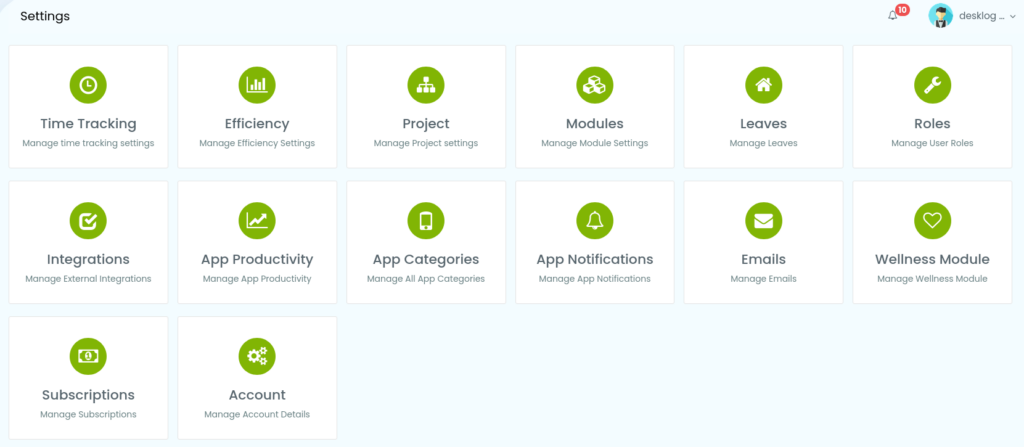The height and width of the screenshot is (447, 1024).
Task: Click 'Manage Subscriptions' description text
Action: [x=88, y=414]
